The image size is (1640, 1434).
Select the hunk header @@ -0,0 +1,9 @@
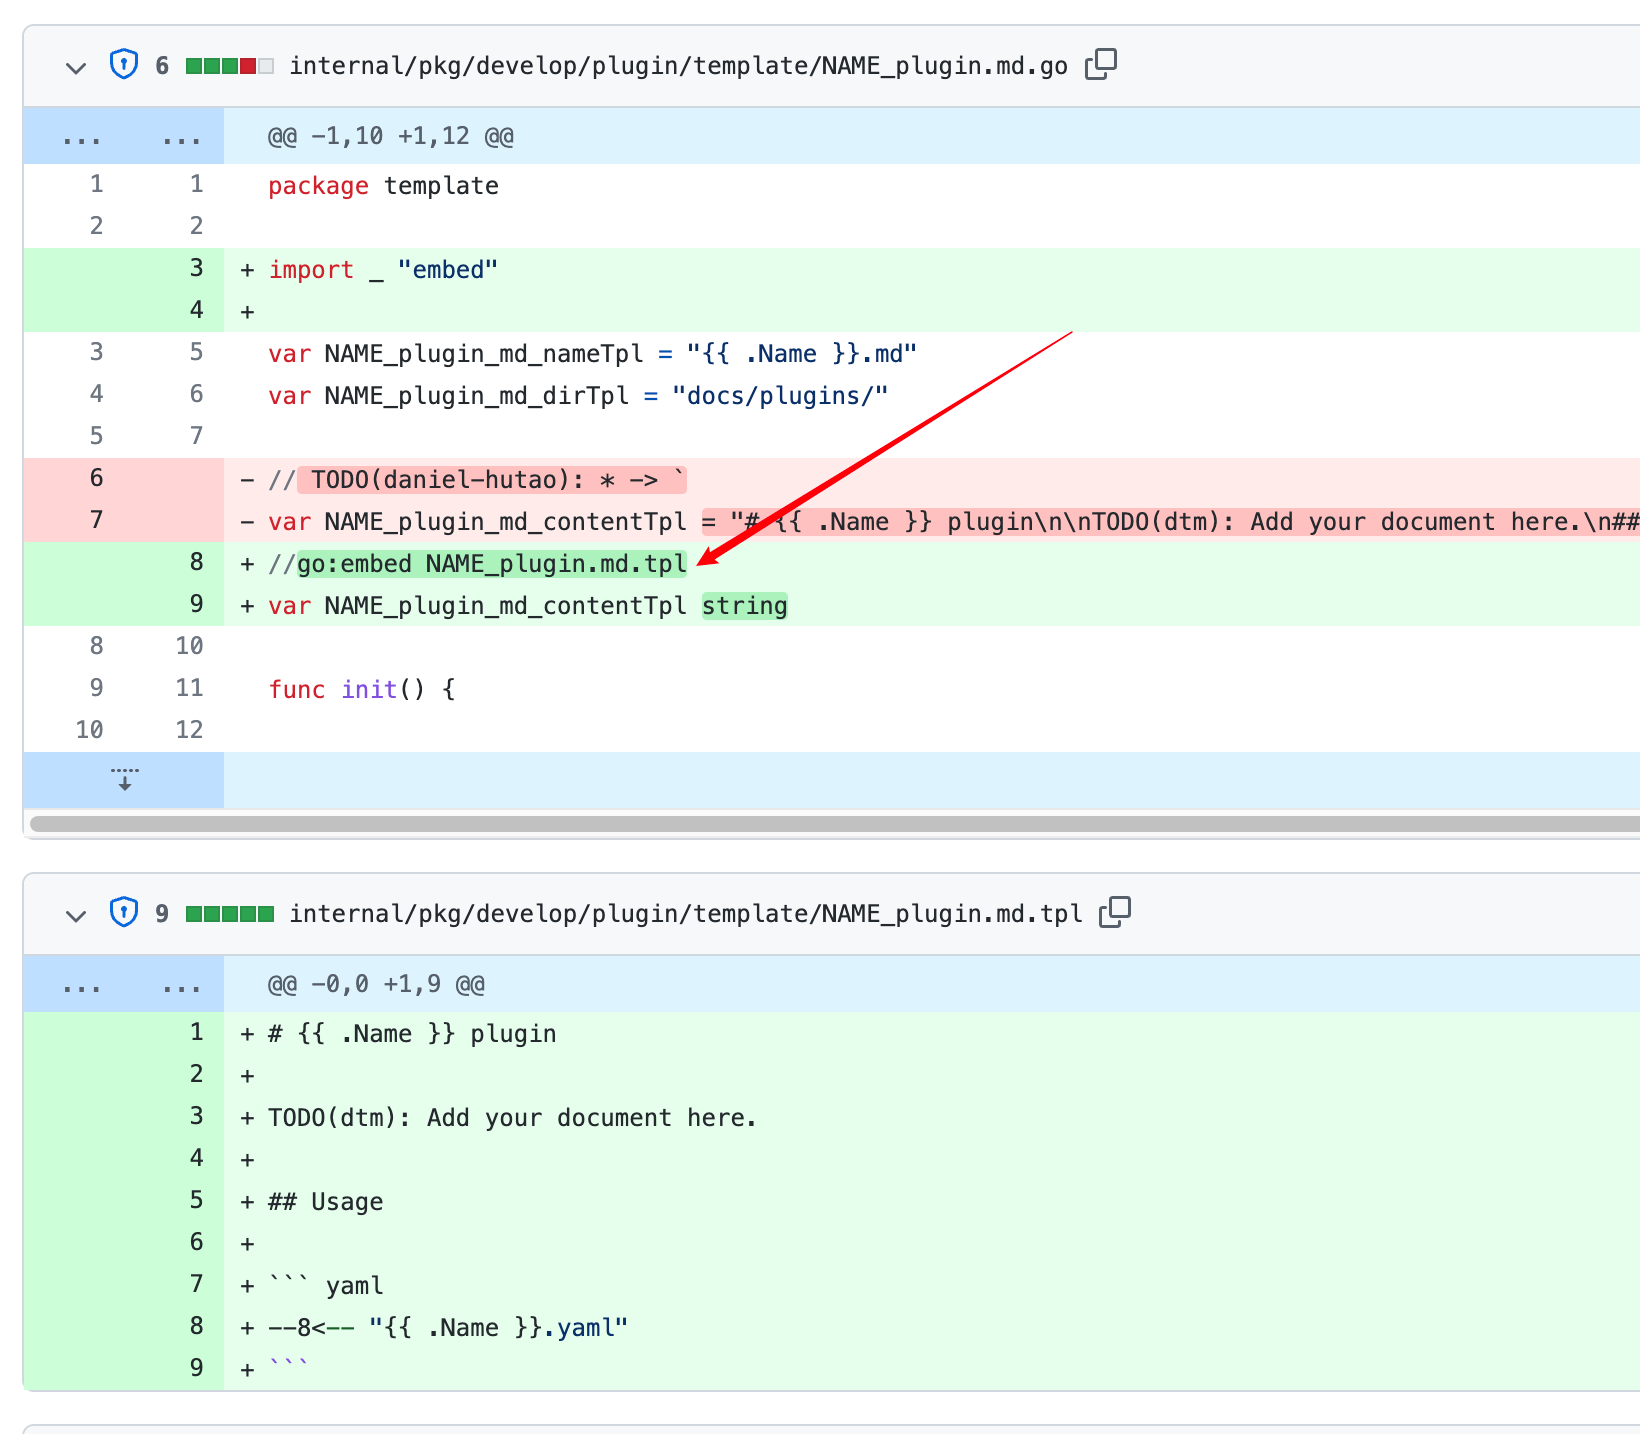click(377, 984)
